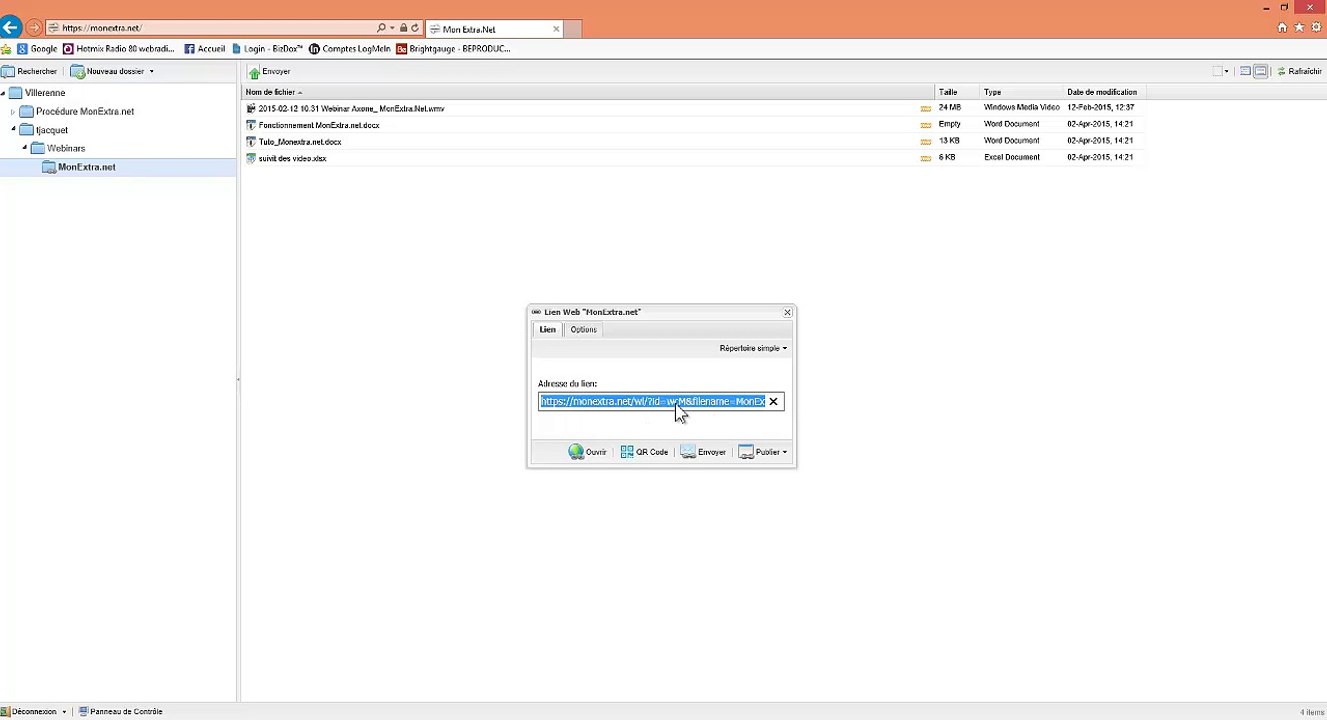Click Envoyer in the Lien Web dialog

pyautogui.click(x=703, y=452)
